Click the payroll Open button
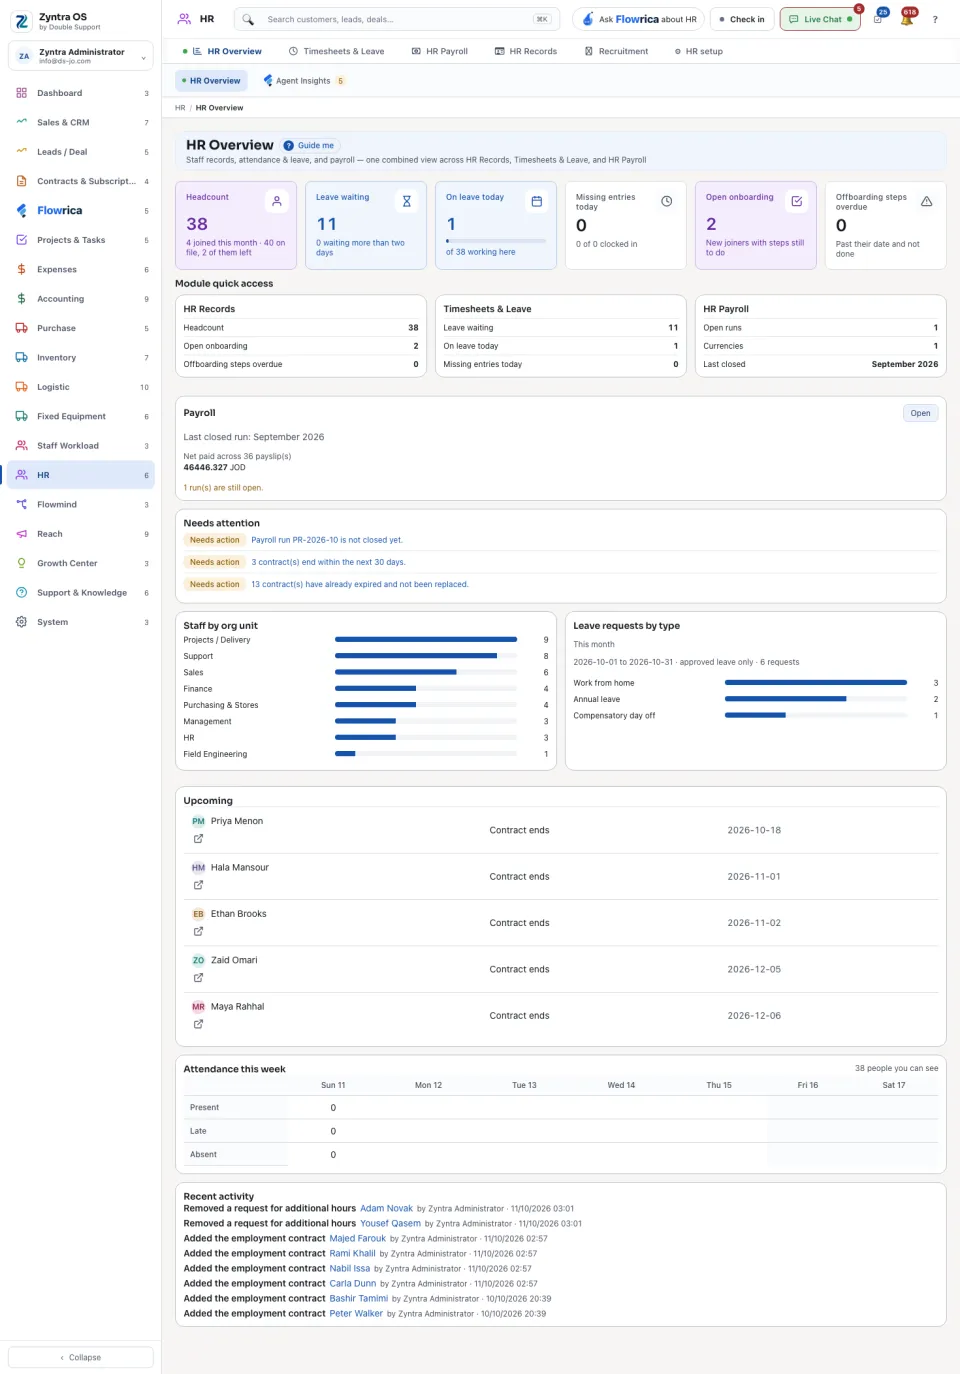960x1374 pixels. [x=920, y=413]
